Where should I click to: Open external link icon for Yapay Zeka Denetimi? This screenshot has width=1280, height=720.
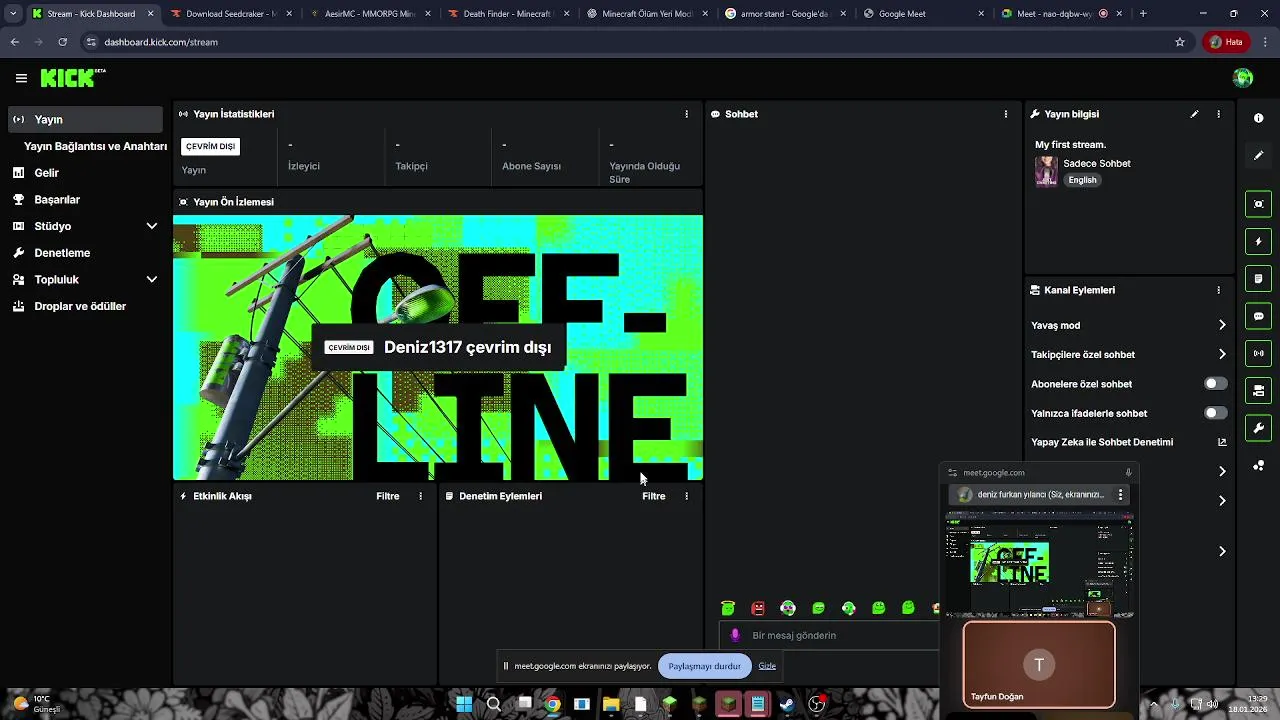click(1222, 442)
